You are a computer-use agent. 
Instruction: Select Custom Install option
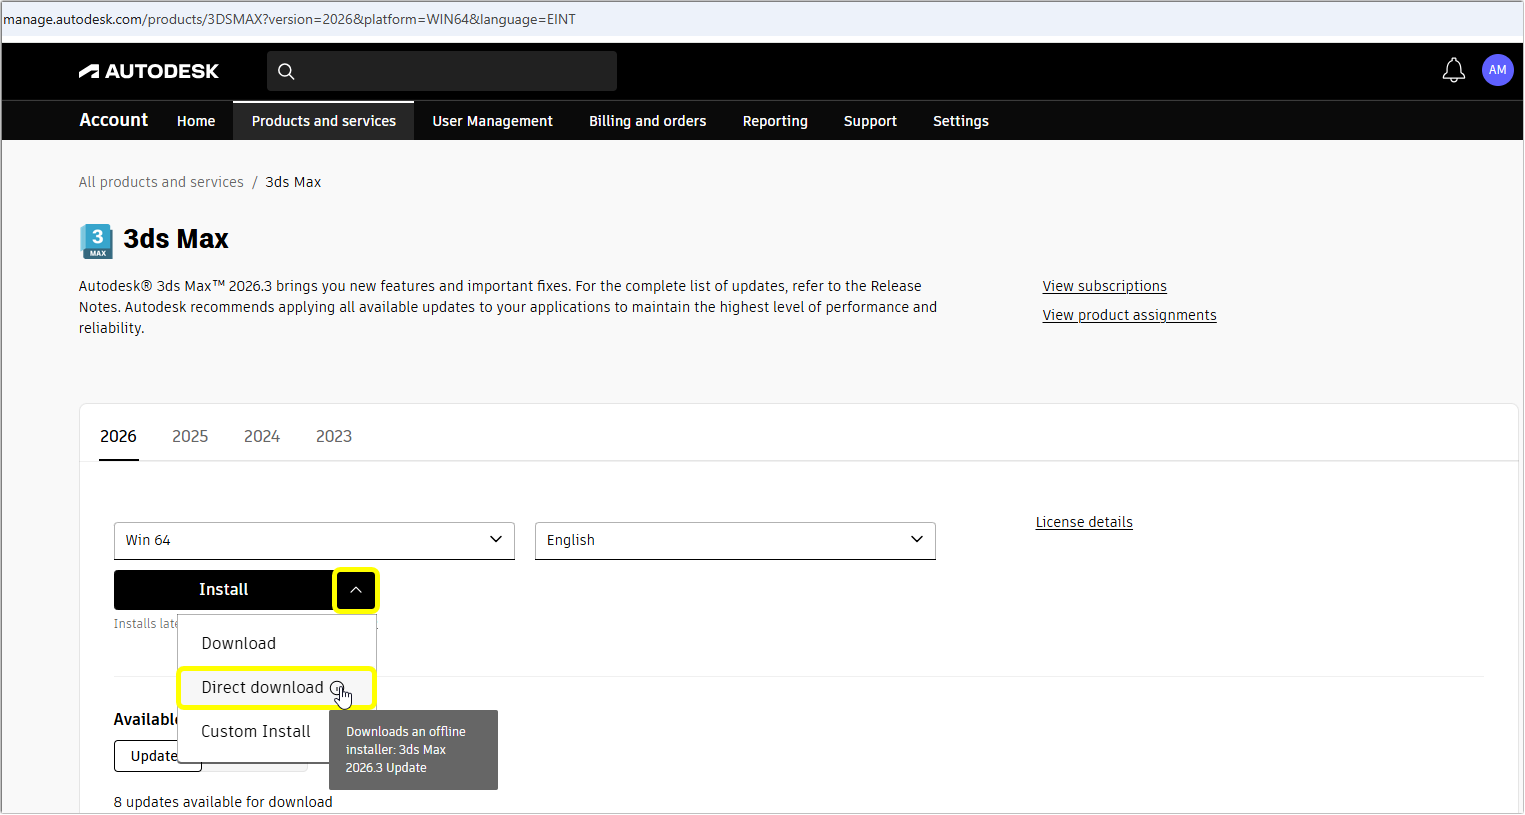click(254, 731)
